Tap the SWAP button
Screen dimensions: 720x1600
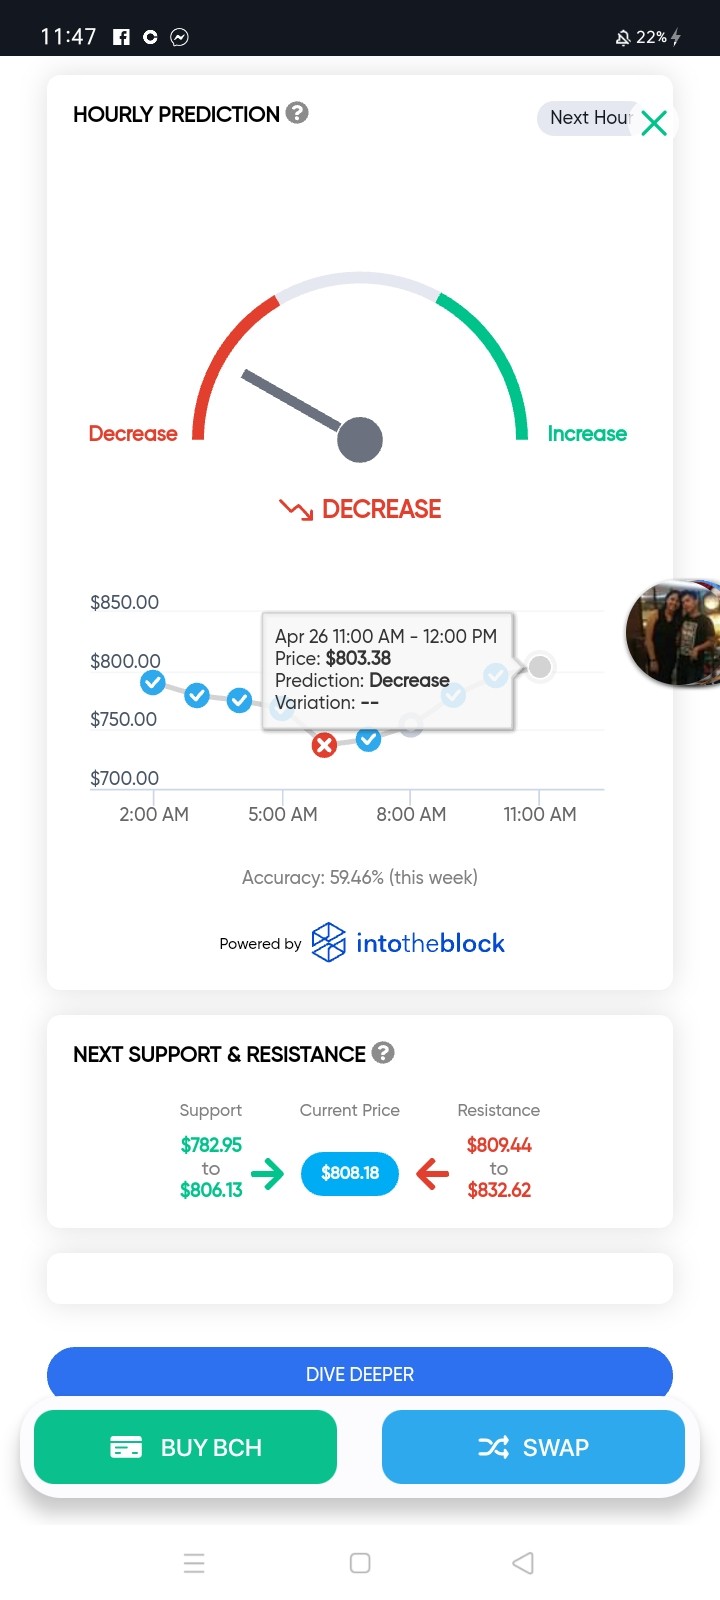533,1447
